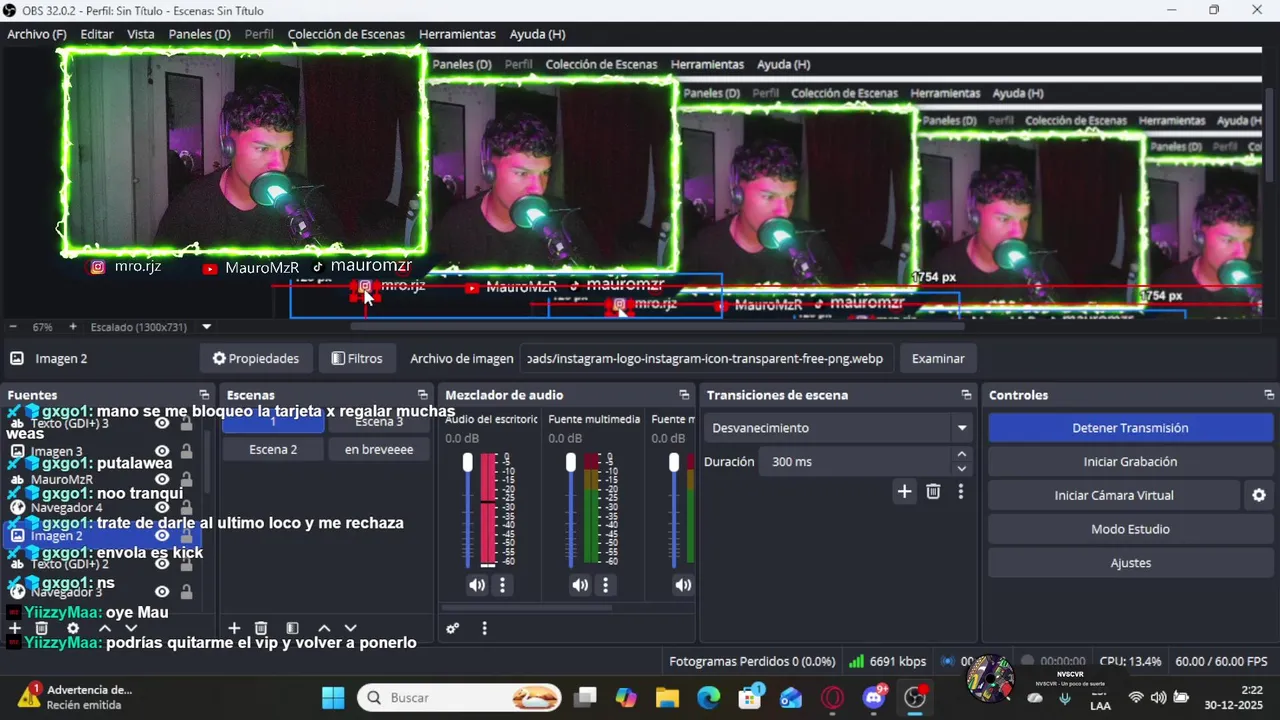Open the Windows Start menu

[x=333, y=697]
